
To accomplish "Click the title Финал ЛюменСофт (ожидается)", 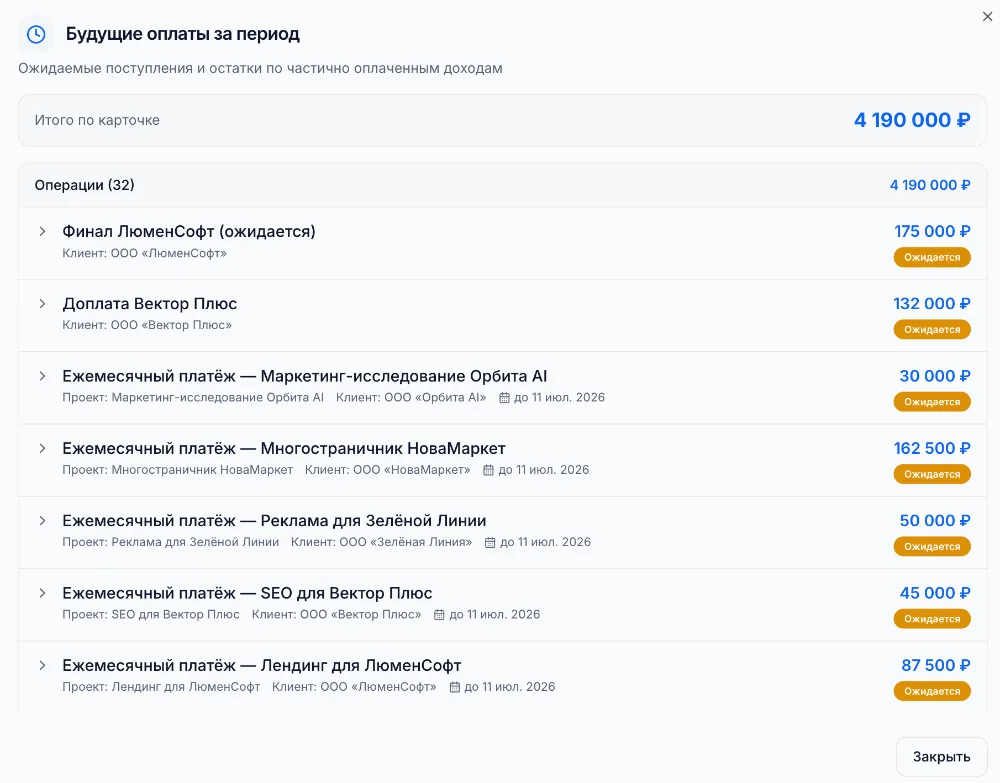I will pyautogui.click(x=189, y=231).
